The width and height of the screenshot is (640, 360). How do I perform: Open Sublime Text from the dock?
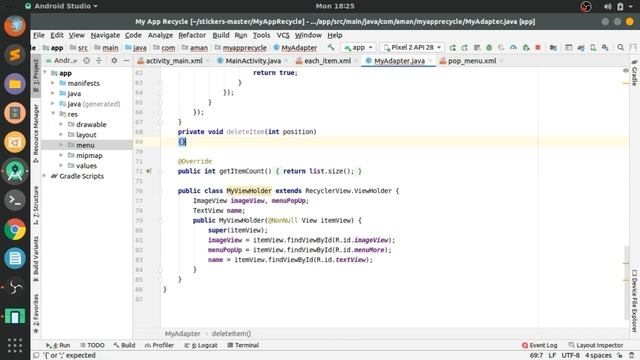point(15,55)
